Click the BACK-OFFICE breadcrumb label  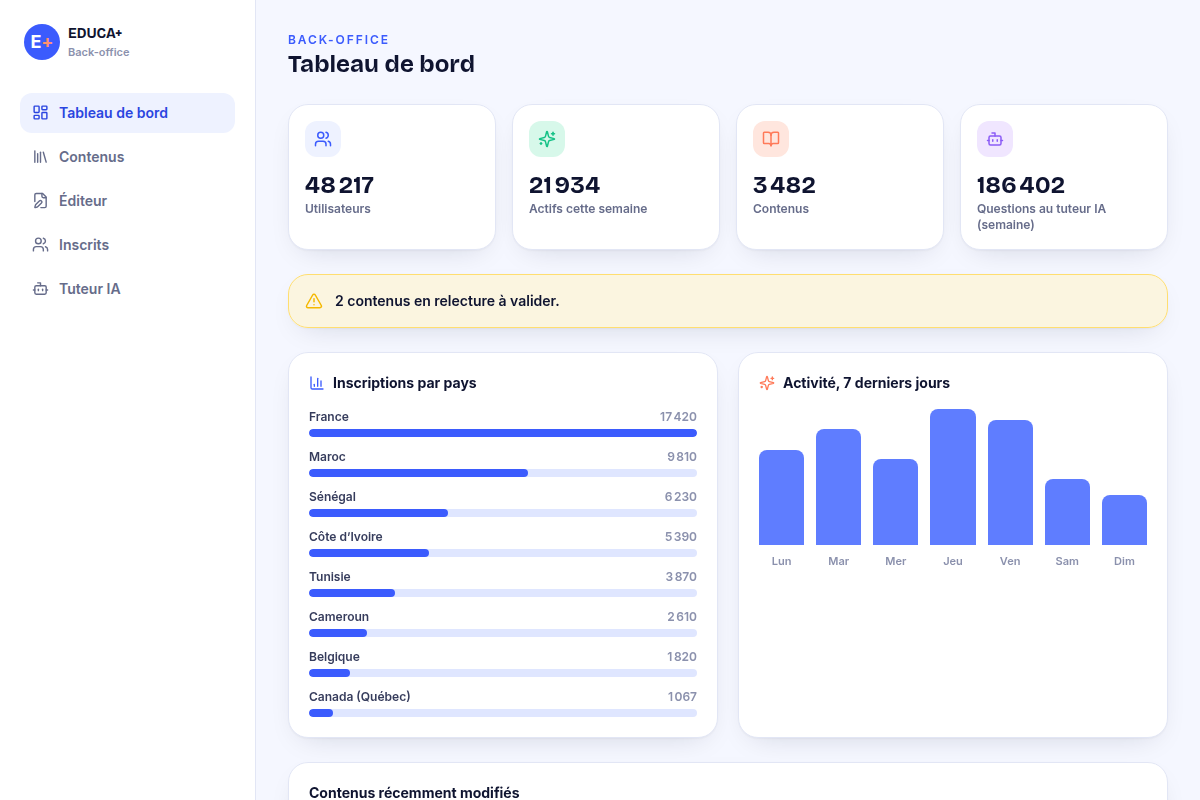tap(338, 40)
